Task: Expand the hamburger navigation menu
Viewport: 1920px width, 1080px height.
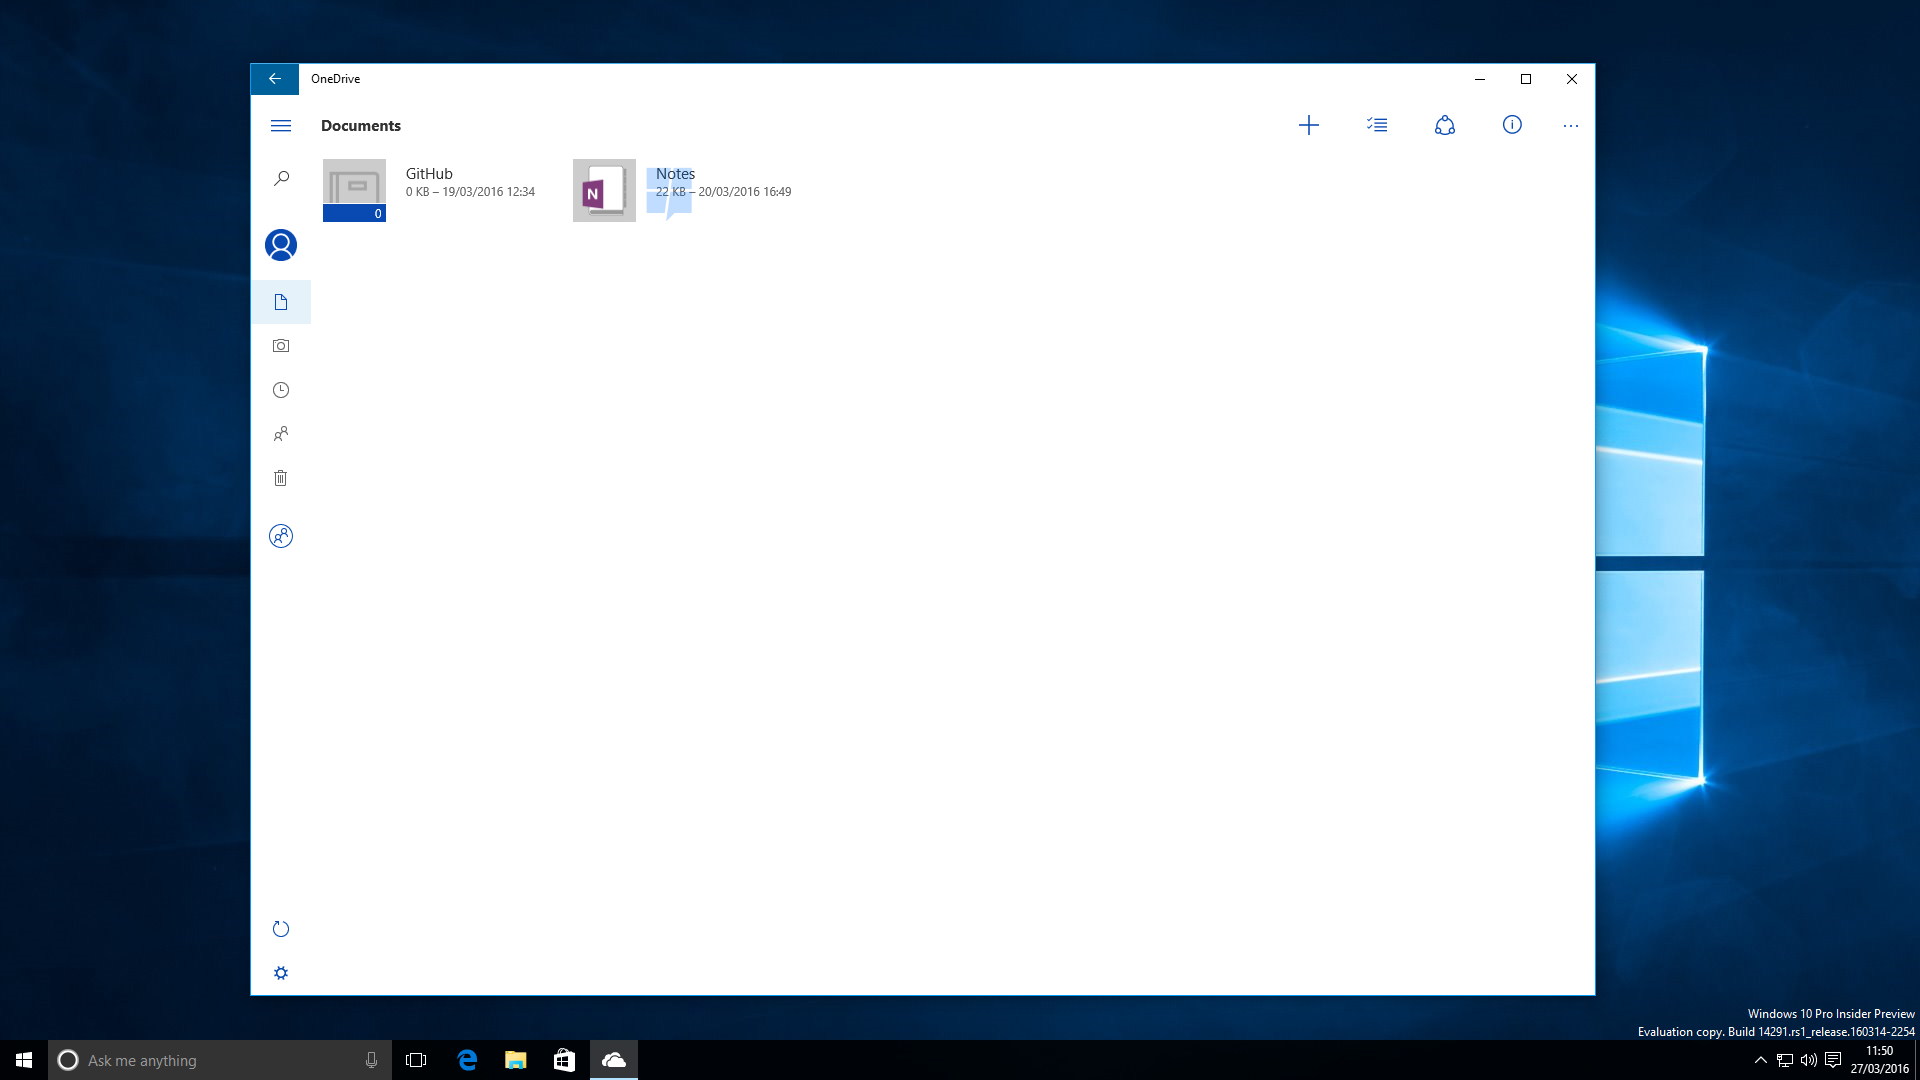Action: click(281, 125)
